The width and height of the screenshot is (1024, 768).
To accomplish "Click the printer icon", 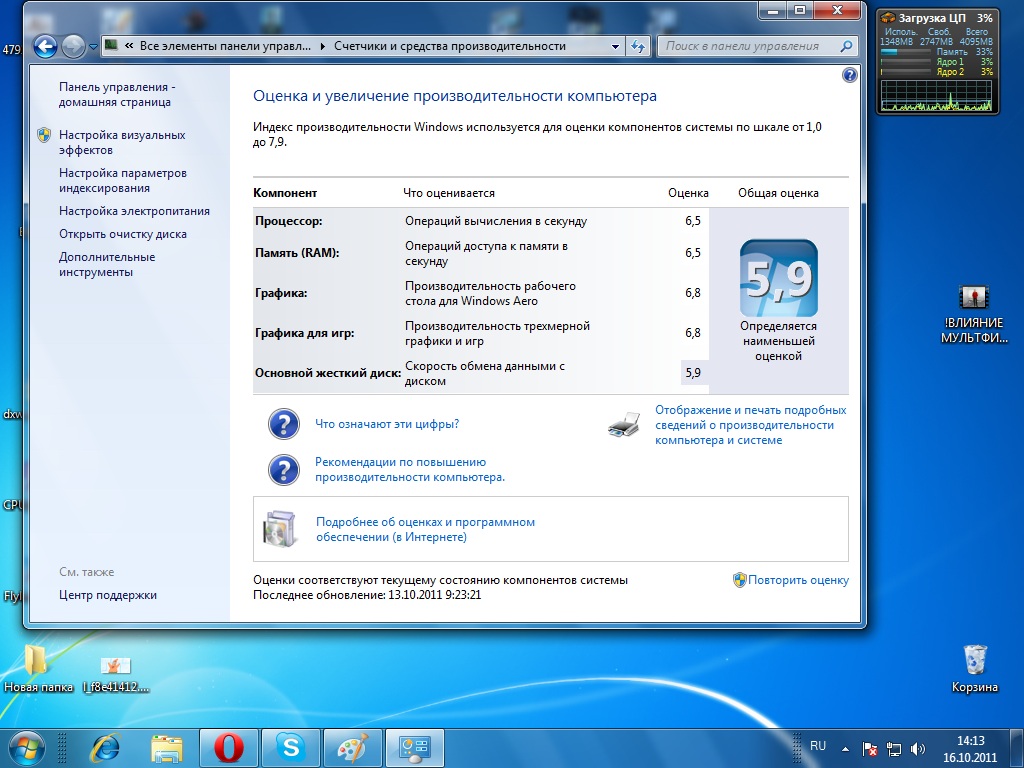I will click(x=624, y=425).
